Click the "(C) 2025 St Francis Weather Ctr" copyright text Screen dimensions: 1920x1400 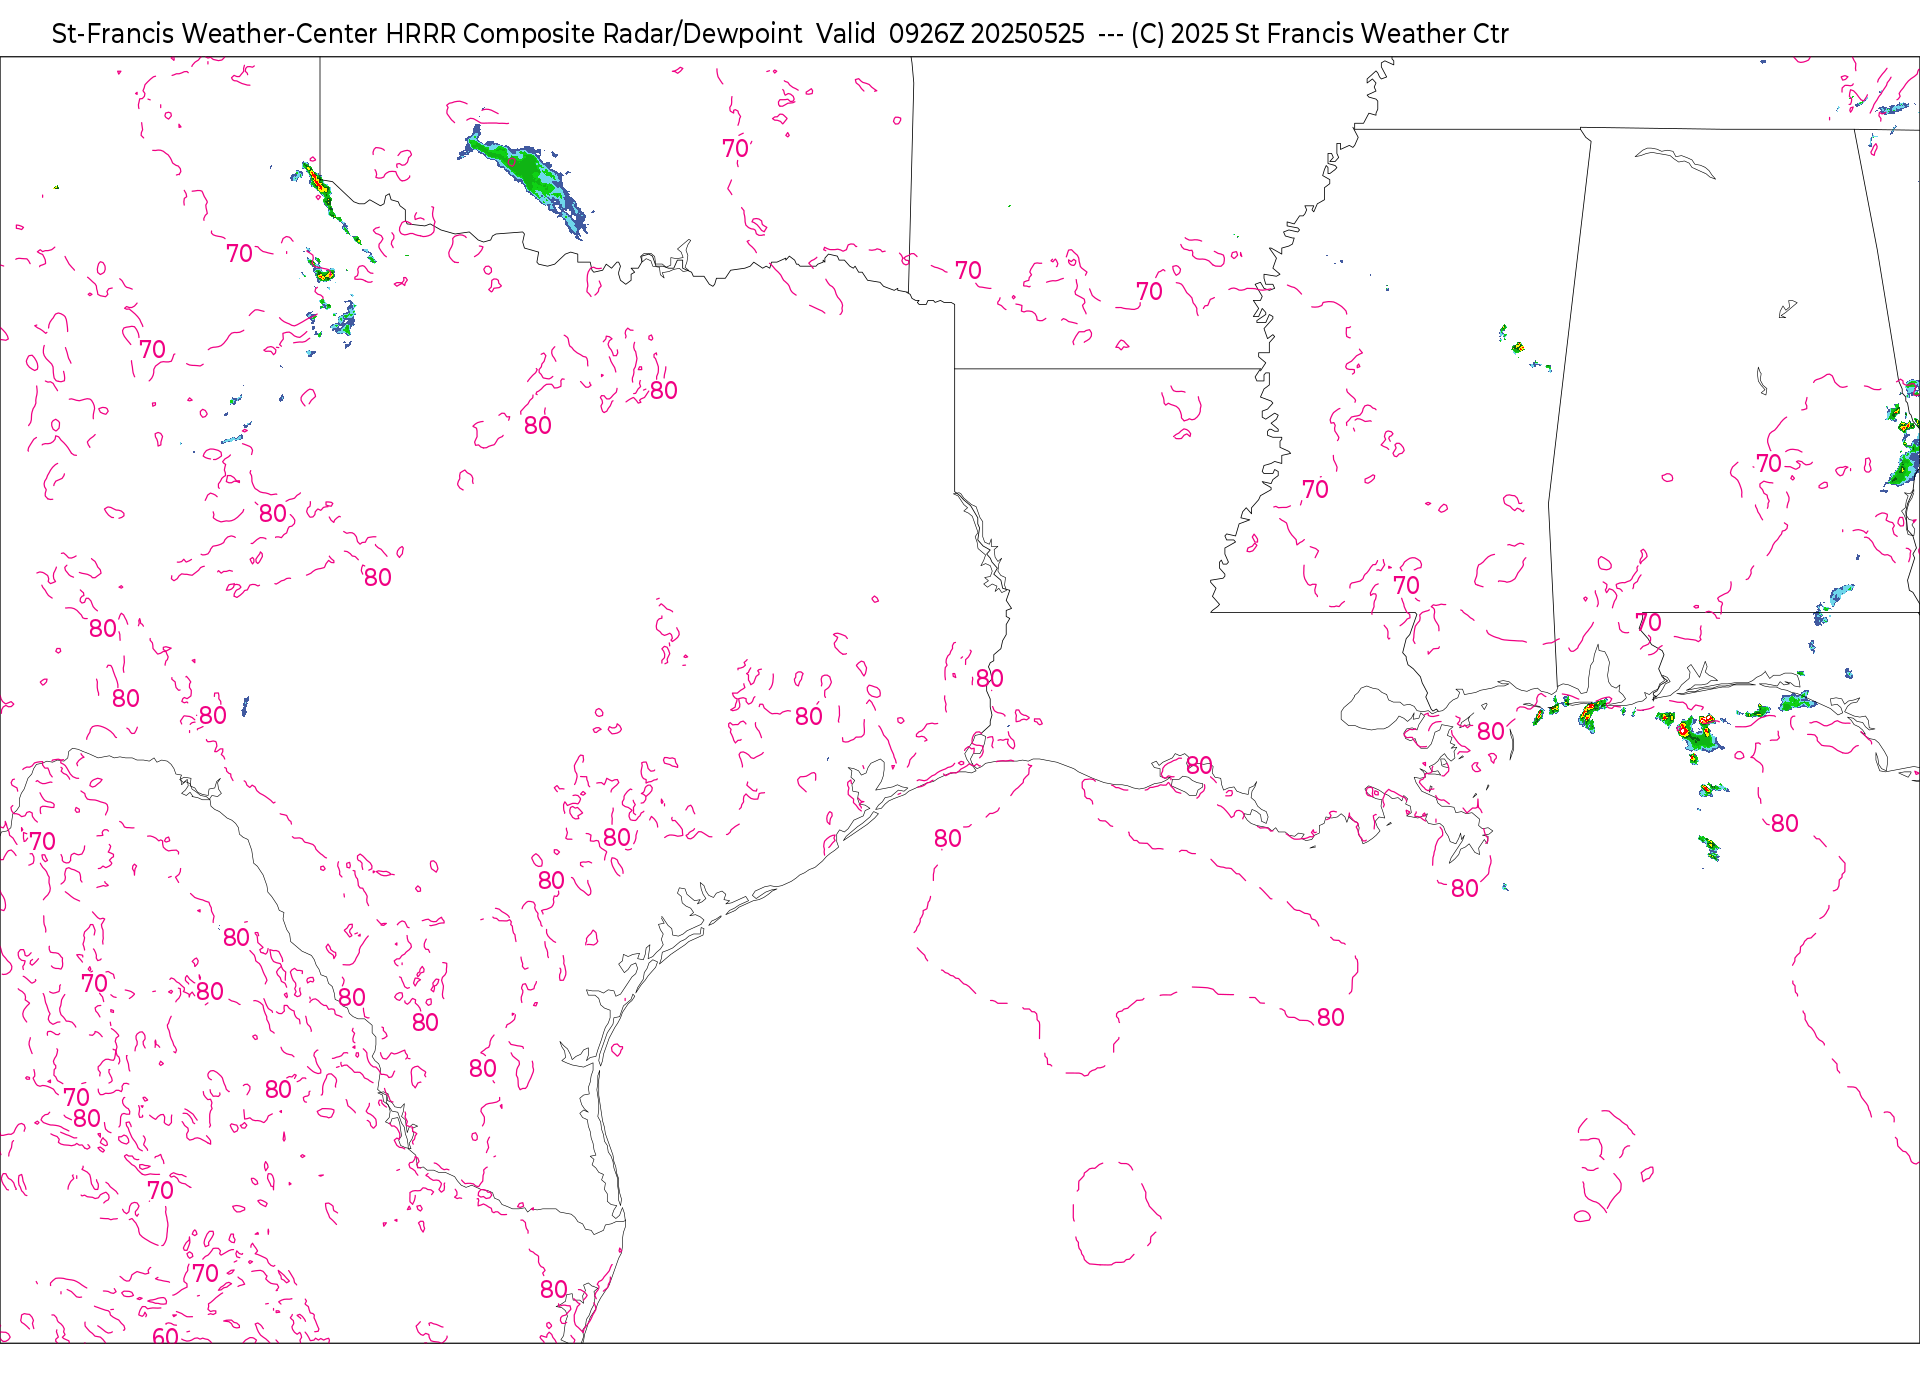[1319, 34]
